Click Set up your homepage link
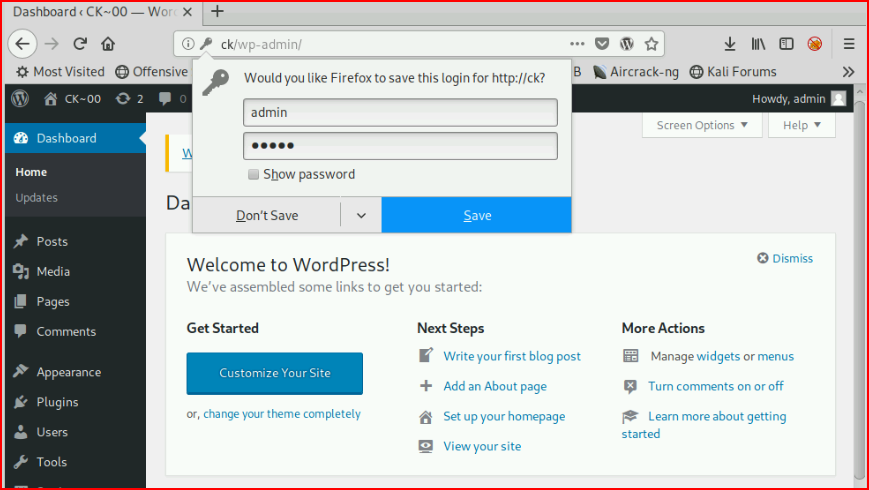The height and width of the screenshot is (490, 869). (504, 416)
